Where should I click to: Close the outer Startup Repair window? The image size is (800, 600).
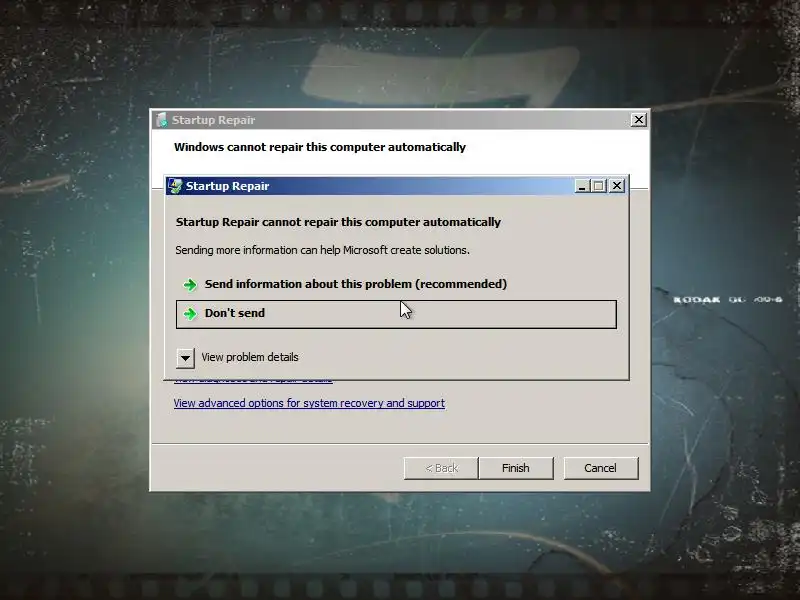click(x=638, y=120)
